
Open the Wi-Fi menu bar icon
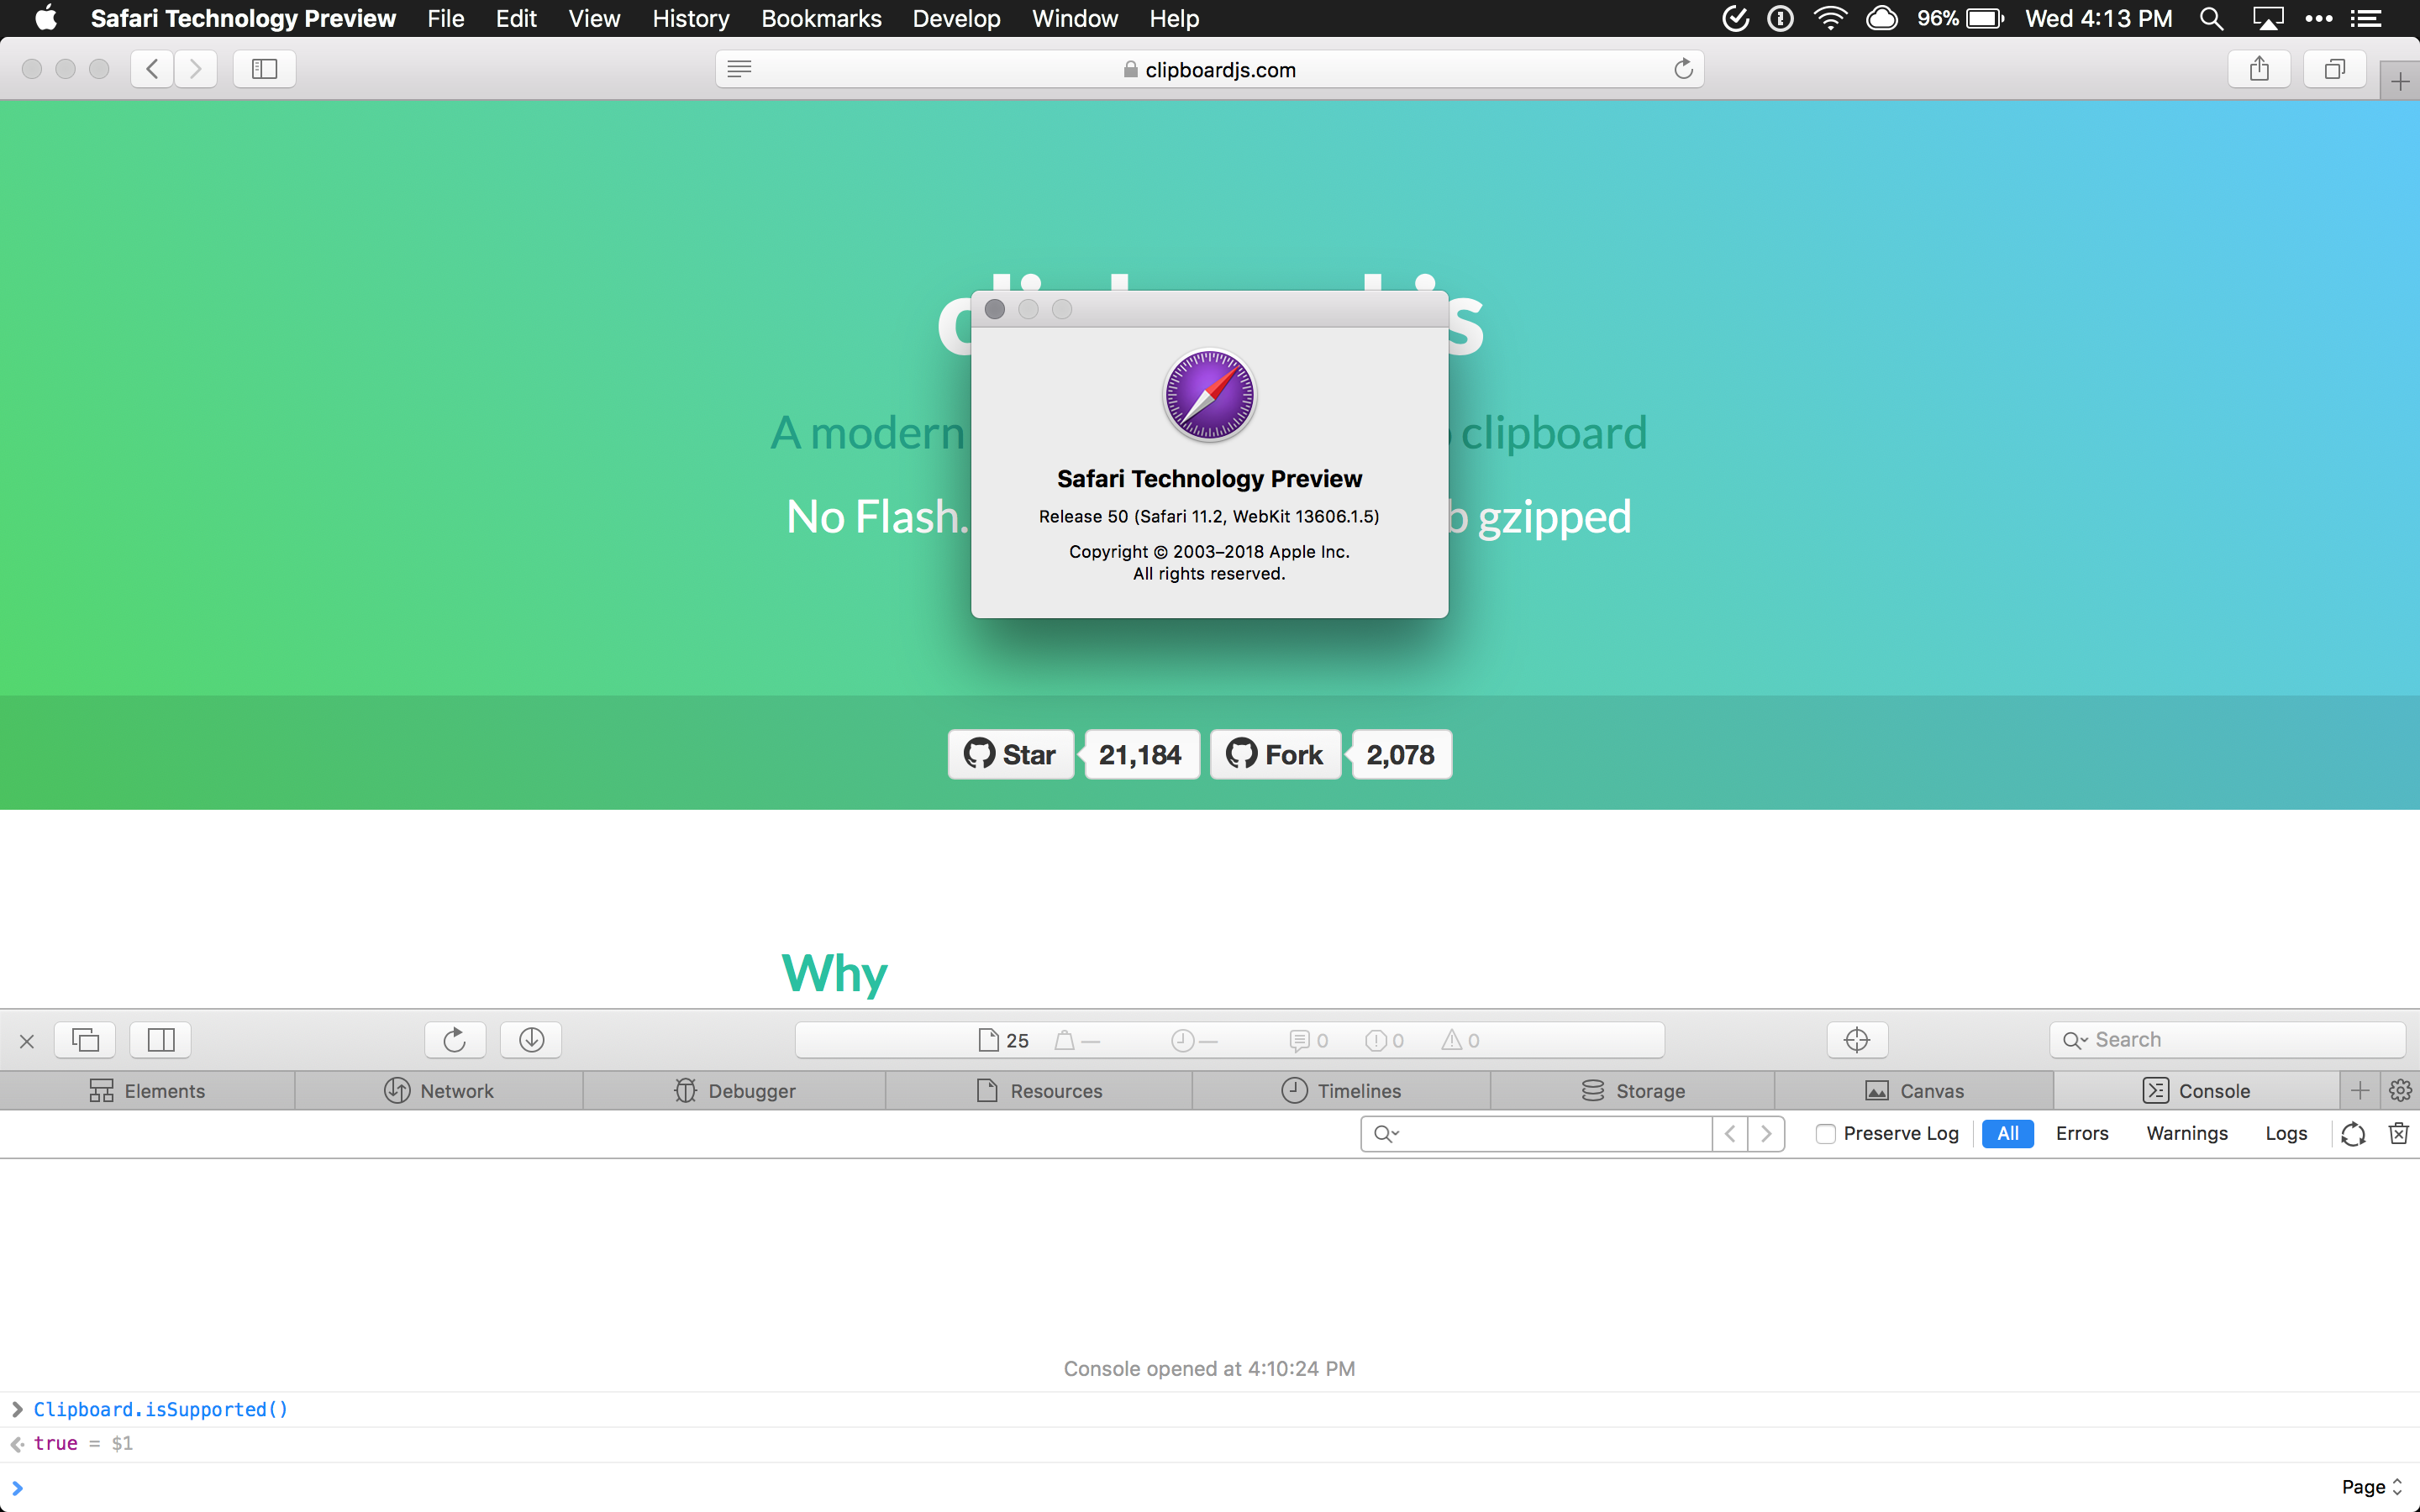pyautogui.click(x=1830, y=18)
